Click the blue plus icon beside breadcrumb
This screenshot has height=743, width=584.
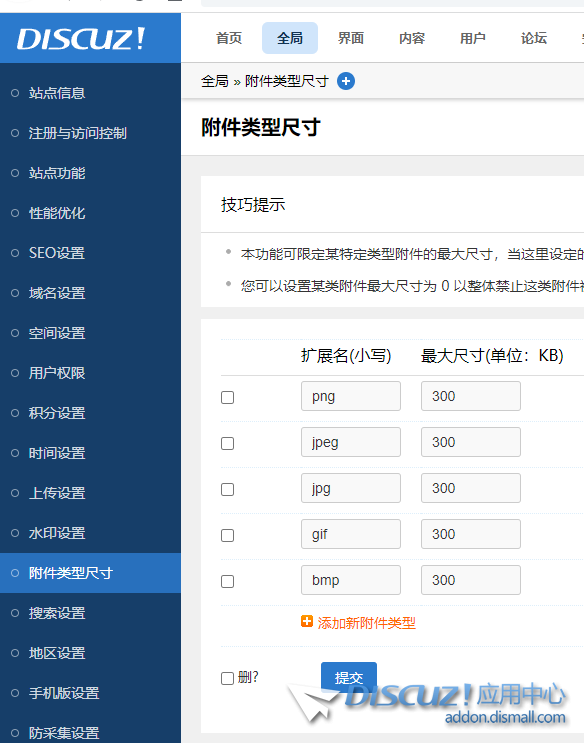pyautogui.click(x=346, y=81)
